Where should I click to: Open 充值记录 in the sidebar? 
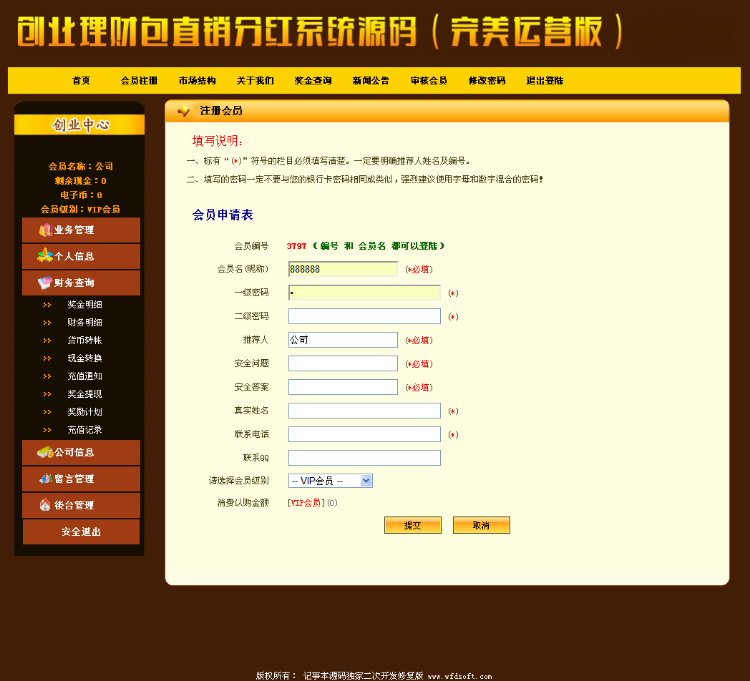[x=85, y=430]
